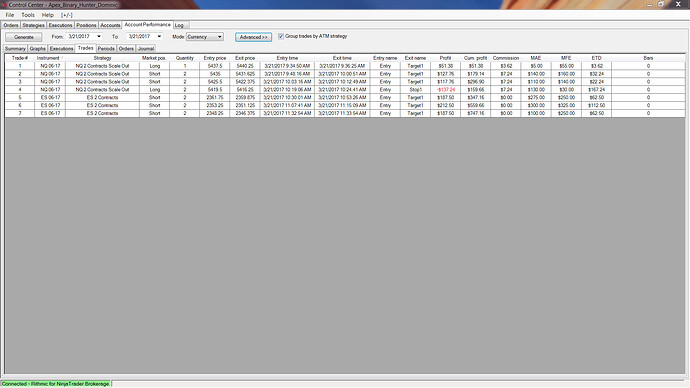Open the From date dropdown
The image size is (690, 388).
click(99, 37)
